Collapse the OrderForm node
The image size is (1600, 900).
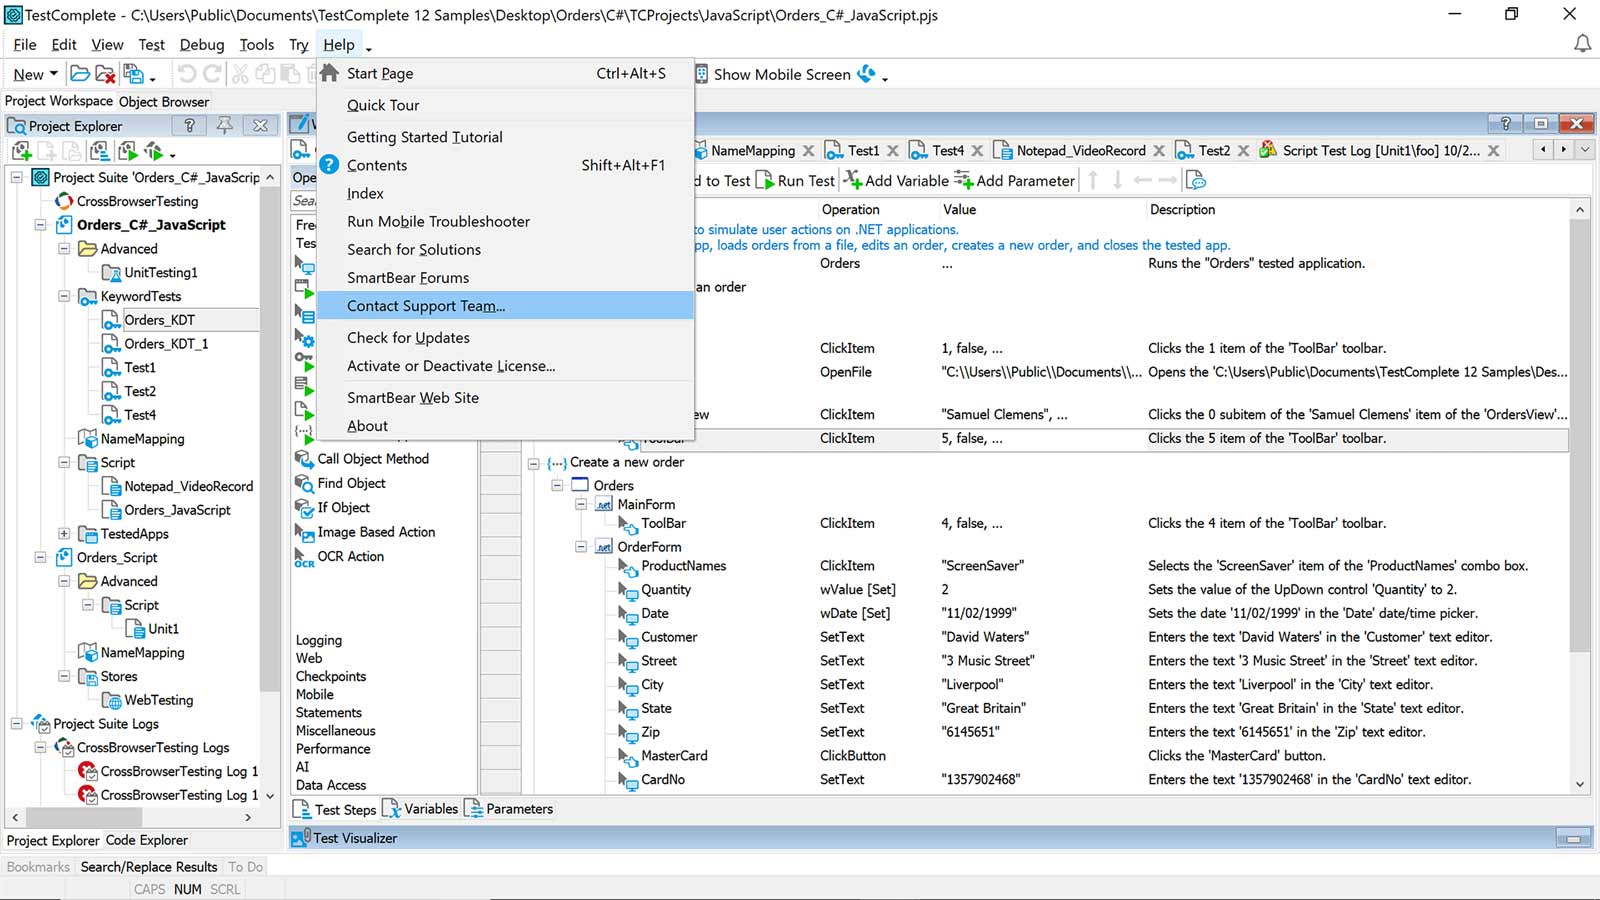click(x=581, y=547)
